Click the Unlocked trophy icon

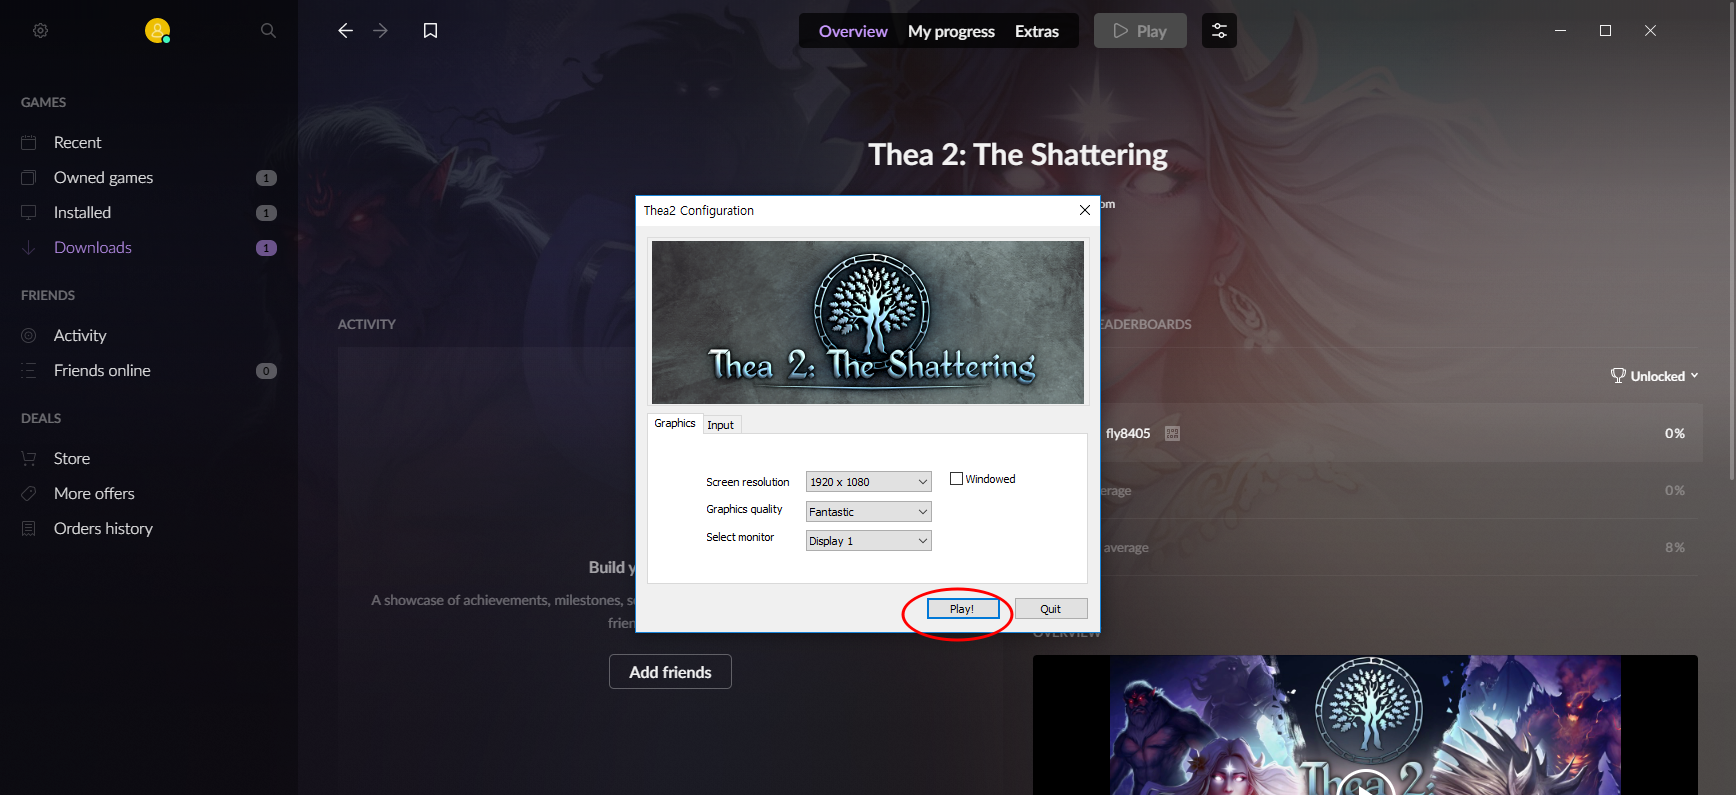1618,376
